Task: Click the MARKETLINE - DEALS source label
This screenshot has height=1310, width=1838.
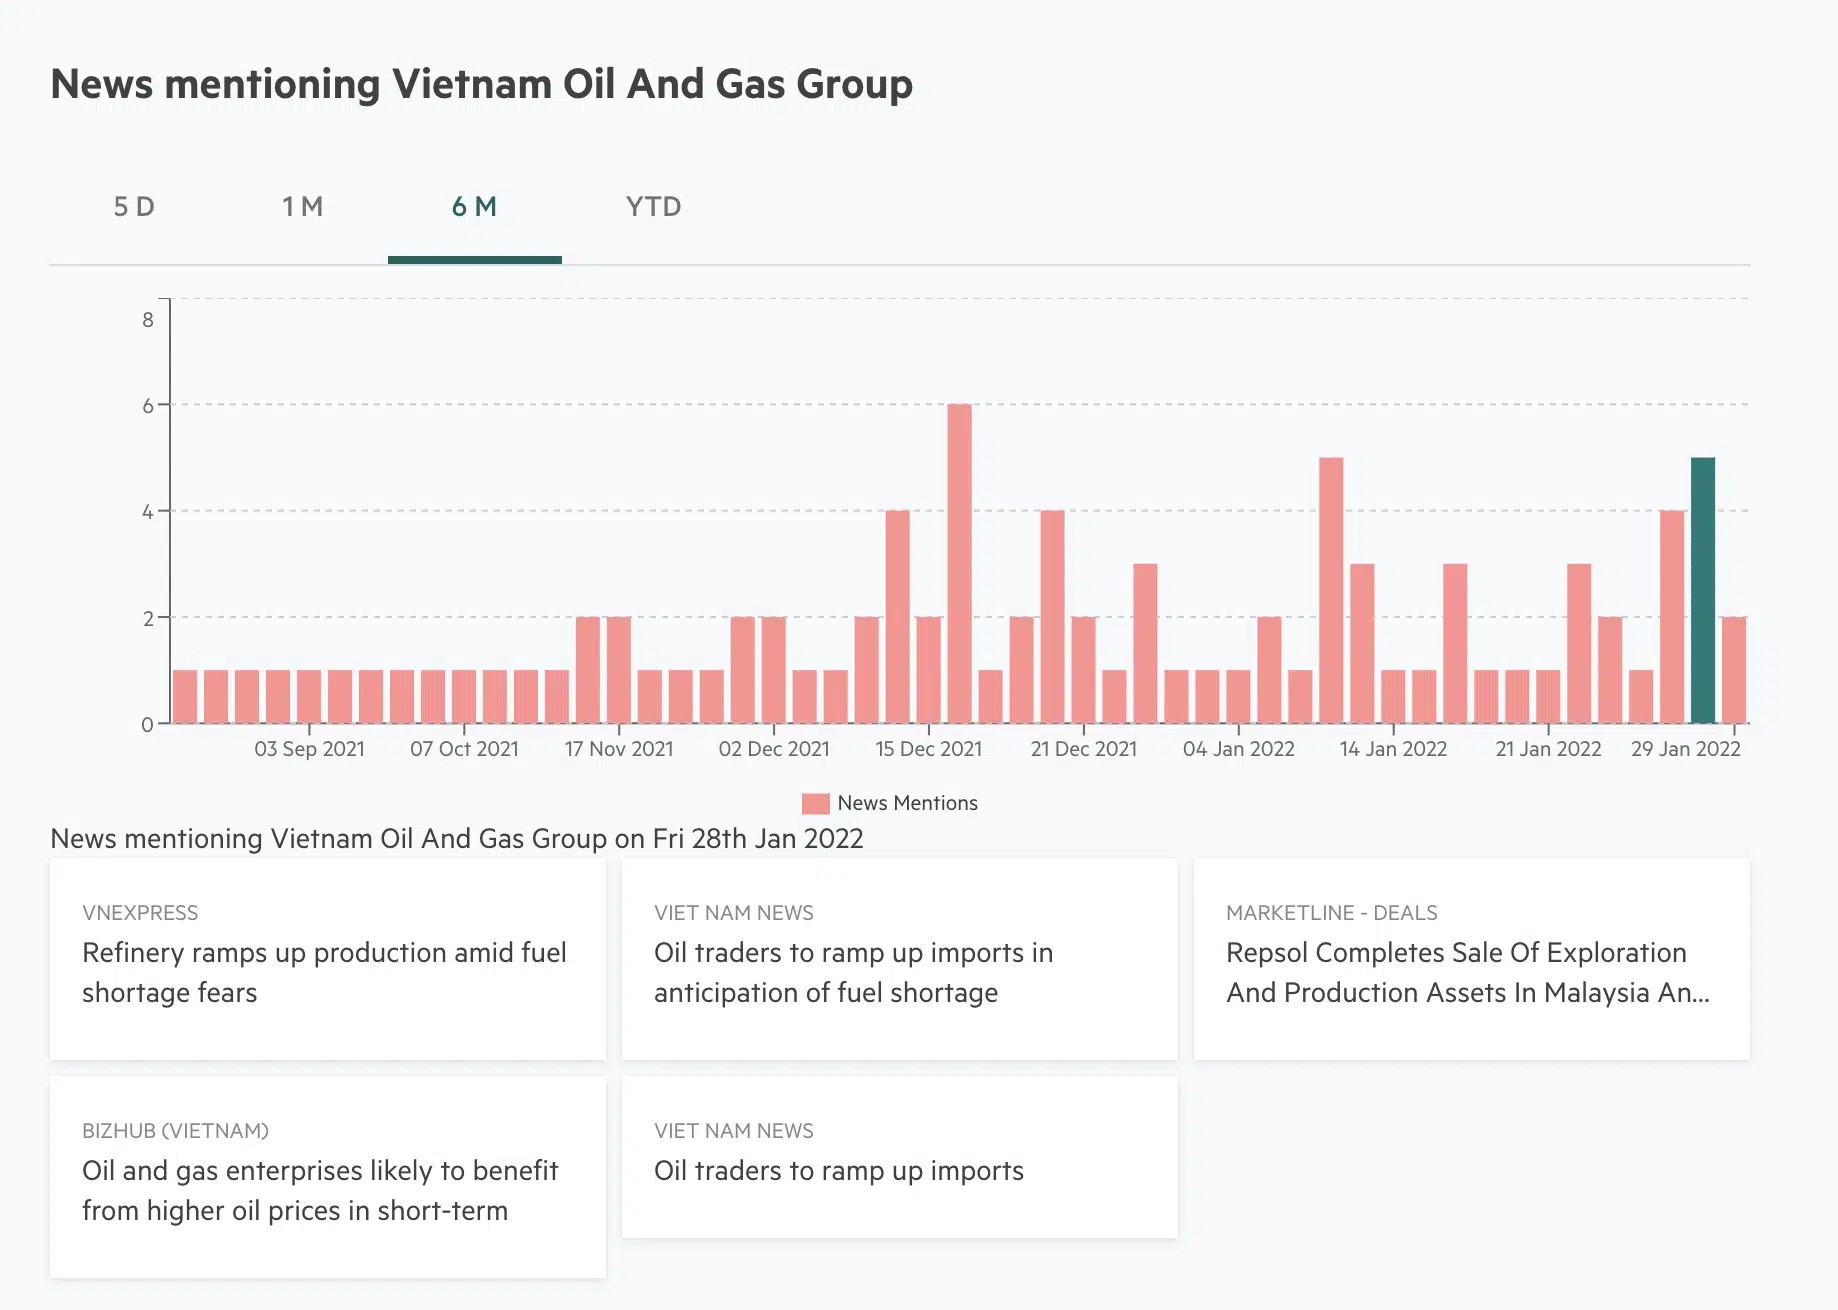Action: tap(1331, 913)
